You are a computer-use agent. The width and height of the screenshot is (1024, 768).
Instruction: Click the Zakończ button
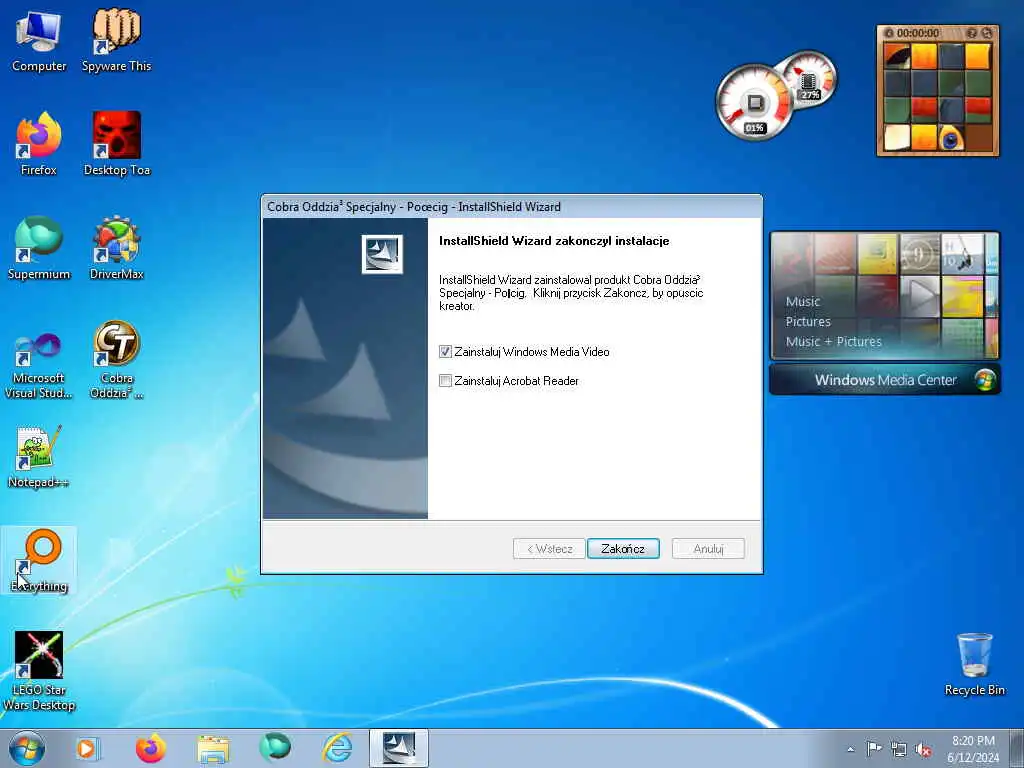623,549
